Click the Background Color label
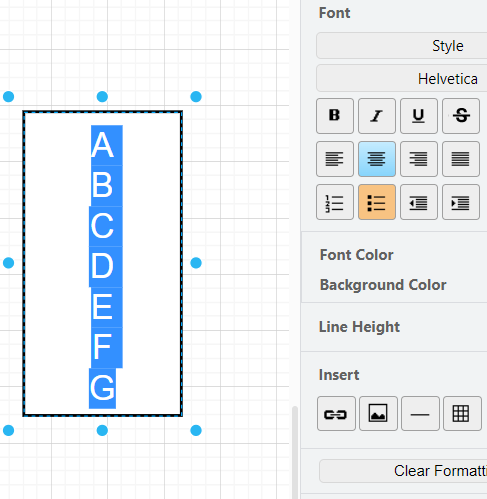487x499 pixels. pos(383,285)
